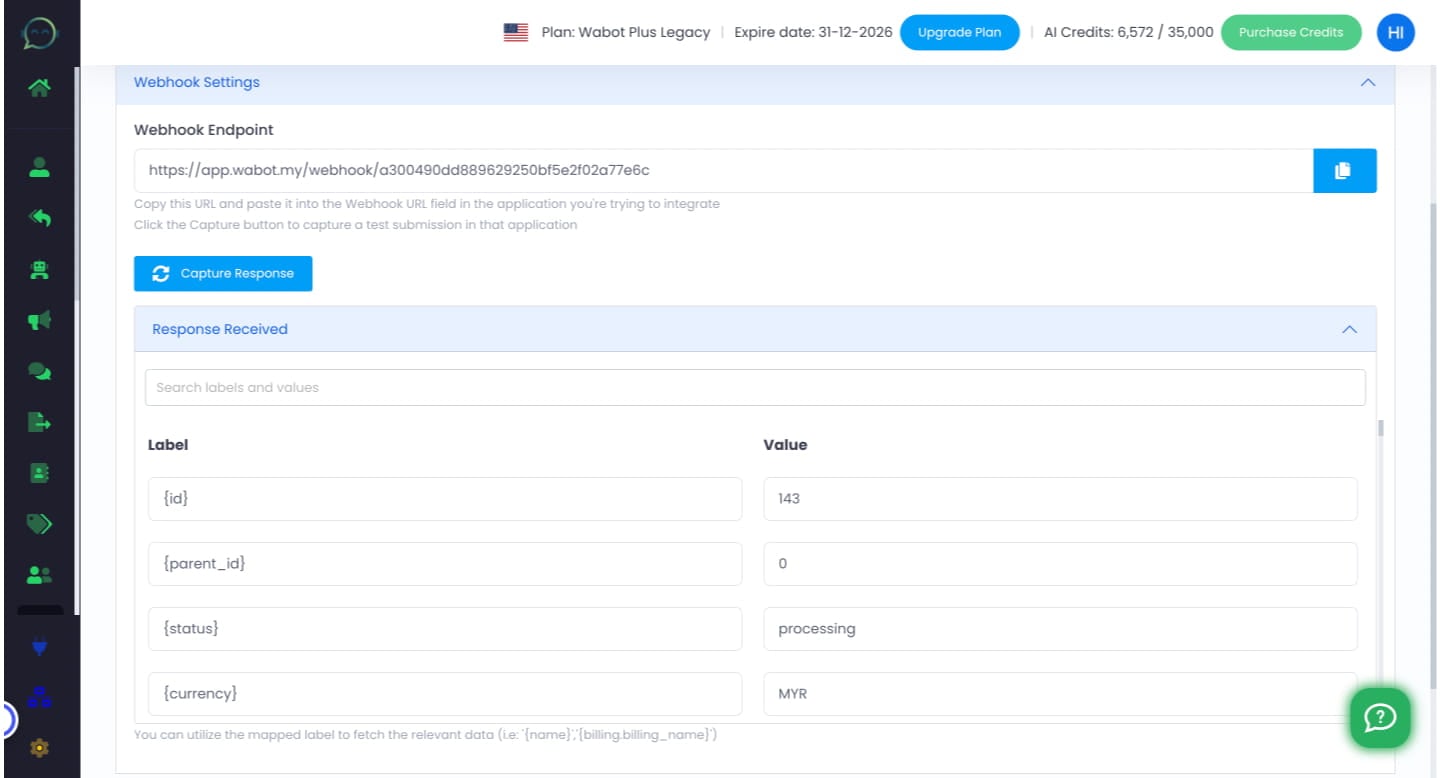
Task: Click the plug integrations sidebar icon
Action: [x=39, y=646]
